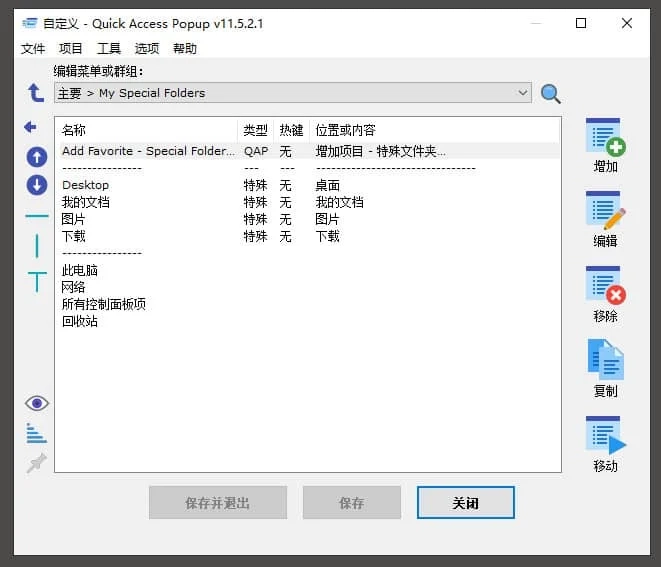
Task: Toggle the pin icon at bottom left
Action: 37,463
